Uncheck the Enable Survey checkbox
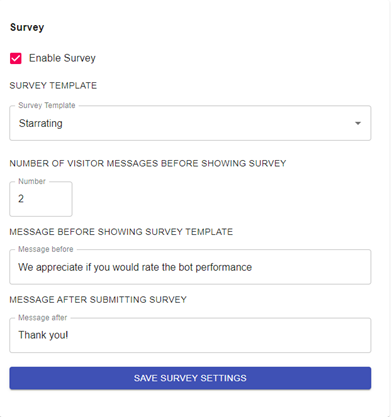392x417 pixels. 16,58
